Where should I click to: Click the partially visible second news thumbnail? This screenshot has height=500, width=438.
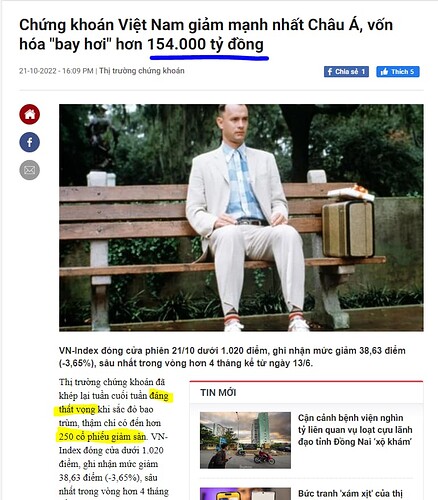click(x=245, y=494)
